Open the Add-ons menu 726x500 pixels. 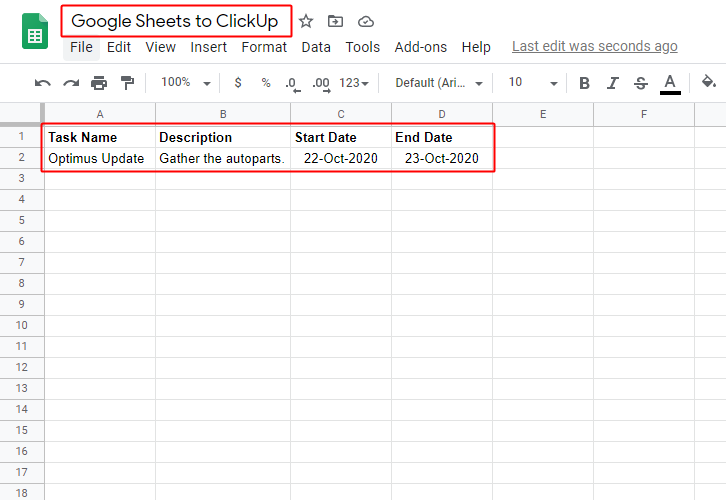click(420, 47)
